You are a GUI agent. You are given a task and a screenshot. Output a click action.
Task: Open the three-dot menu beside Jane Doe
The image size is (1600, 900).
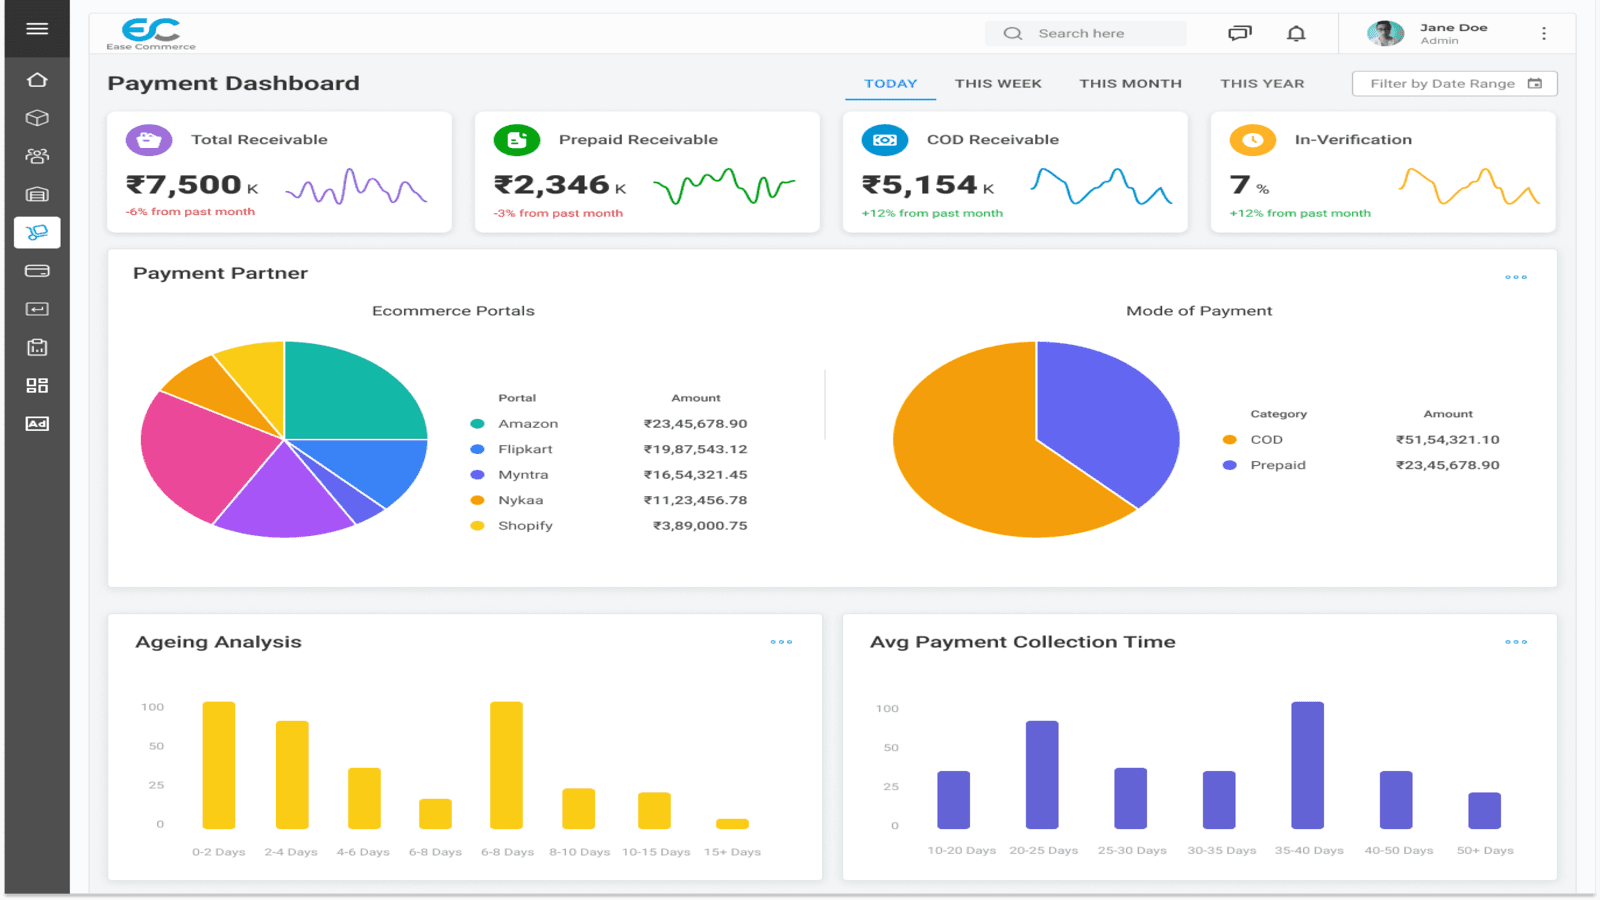click(1544, 33)
